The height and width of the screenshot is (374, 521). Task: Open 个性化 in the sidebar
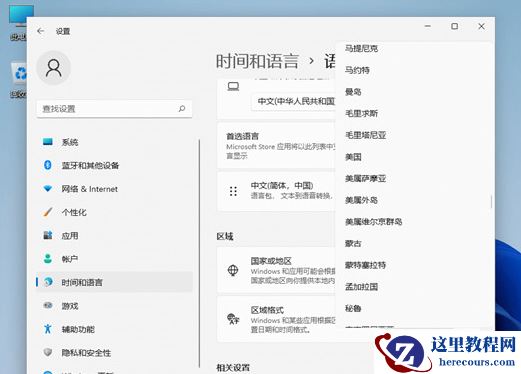pyautogui.click(x=114, y=212)
